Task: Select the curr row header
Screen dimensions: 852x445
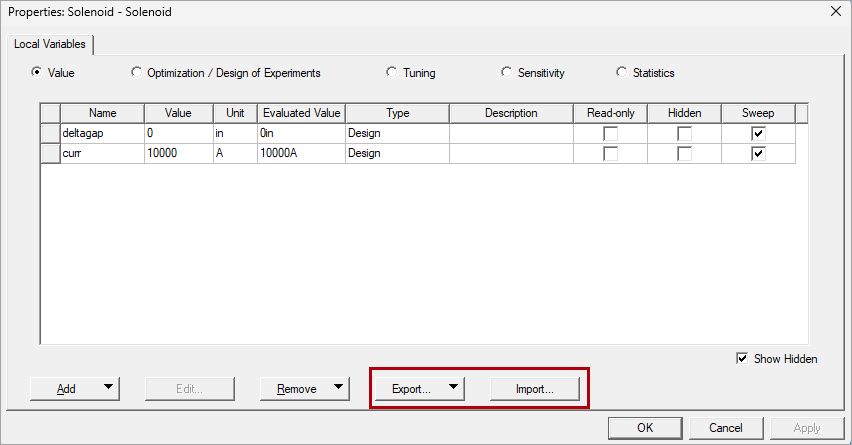Action: point(51,153)
